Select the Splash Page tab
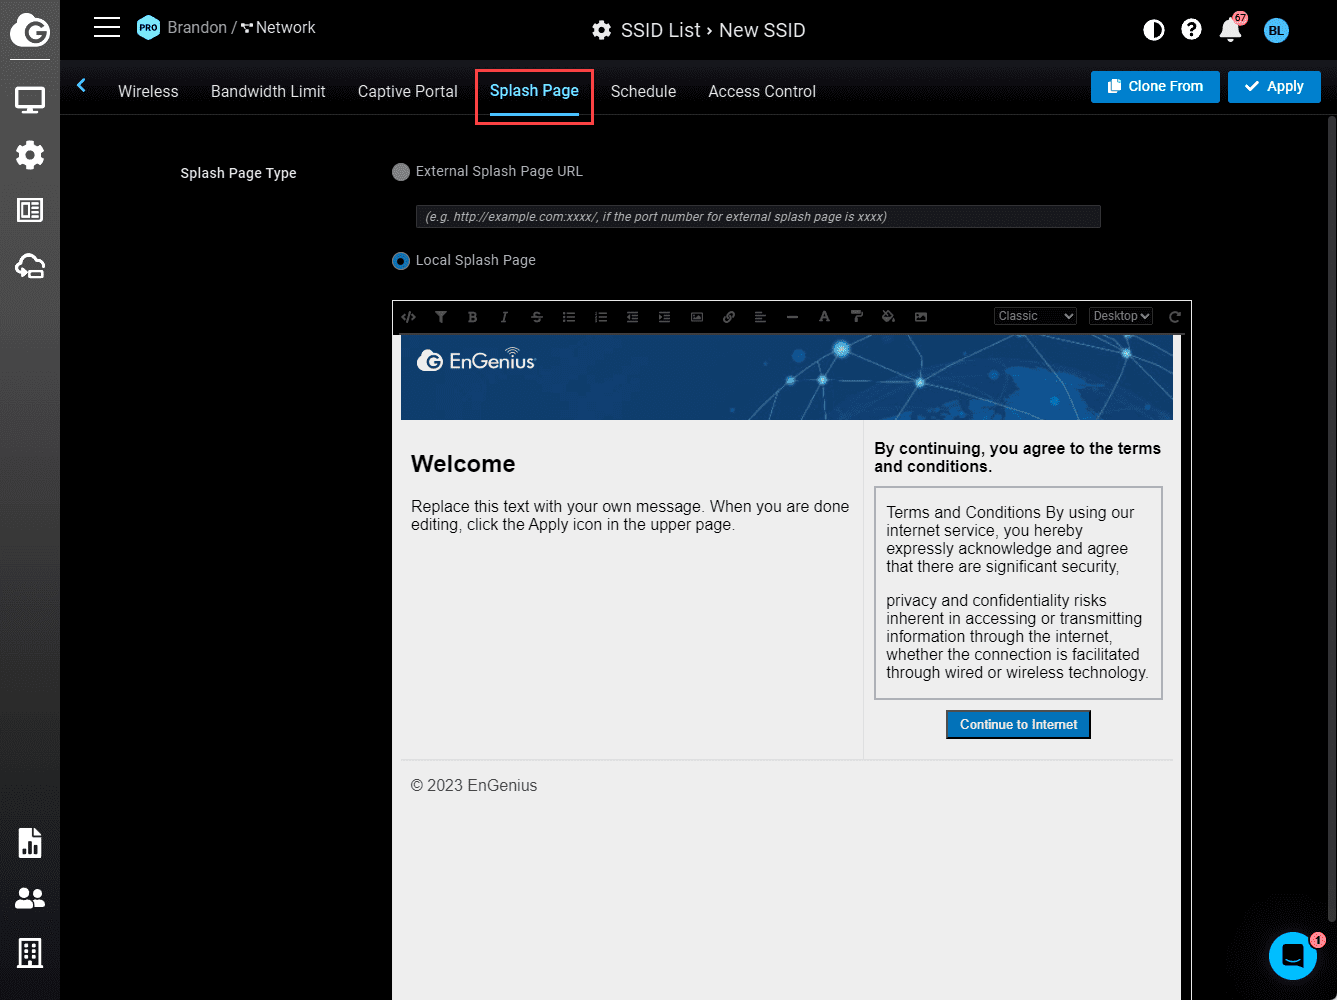The width and height of the screenshot is (1337, 1000). [534, 91]
